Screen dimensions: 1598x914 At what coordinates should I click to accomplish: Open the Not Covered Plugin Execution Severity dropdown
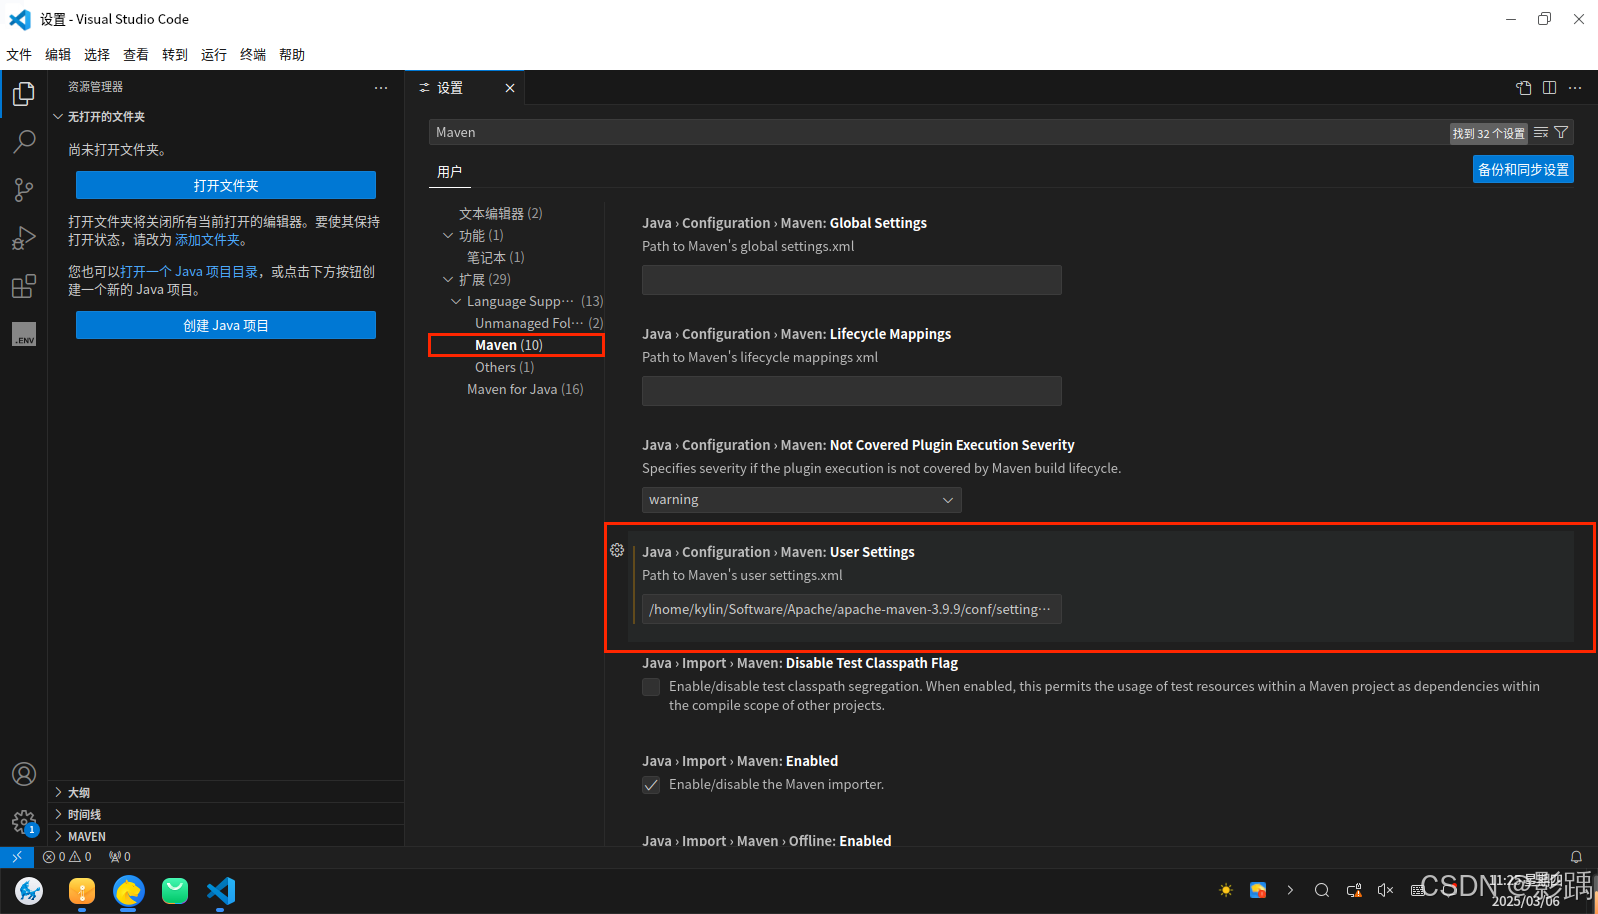click(x=801, y=500)
